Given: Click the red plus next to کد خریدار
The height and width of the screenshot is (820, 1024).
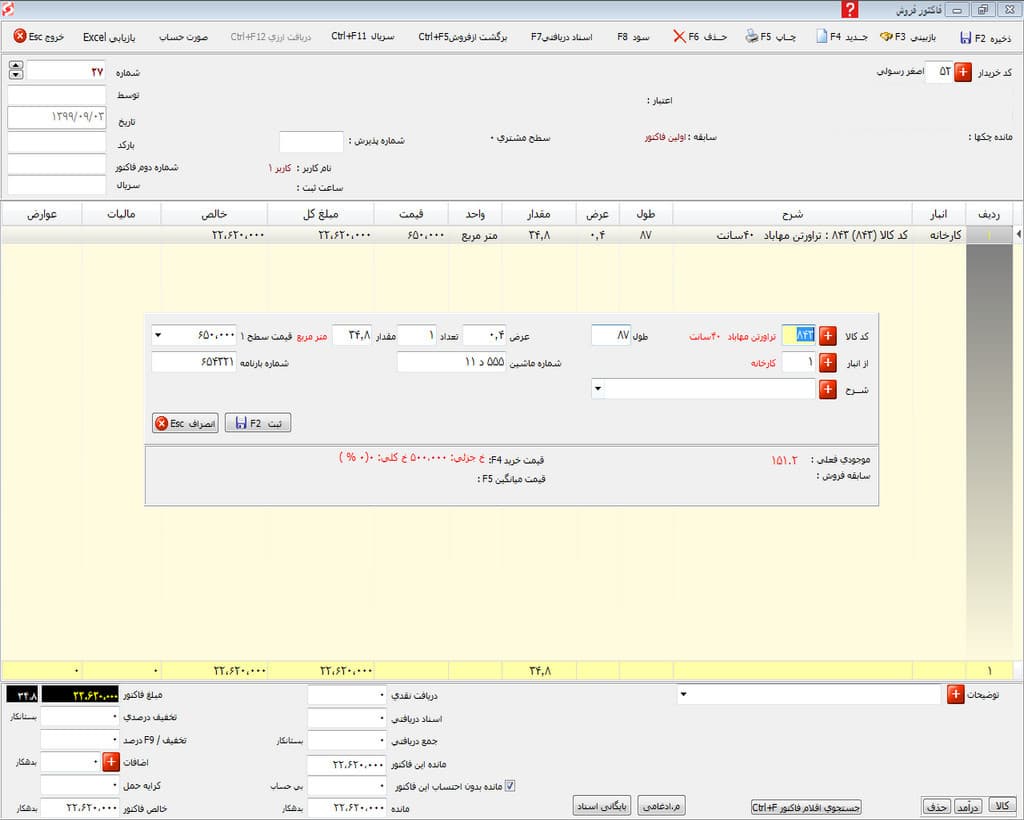Looking at the screenshot, I should coord(963,72).
